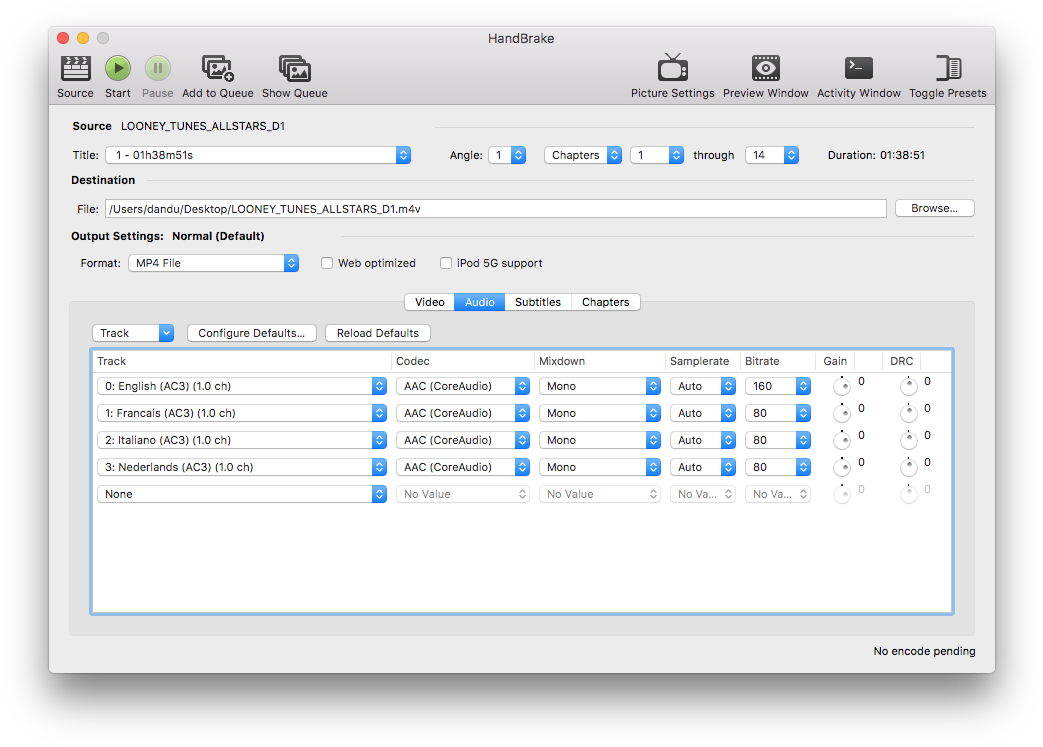The width and height of the screenshot is (1043, 747).
Task: Enable iPod 5G support
Action: [446, 263]
